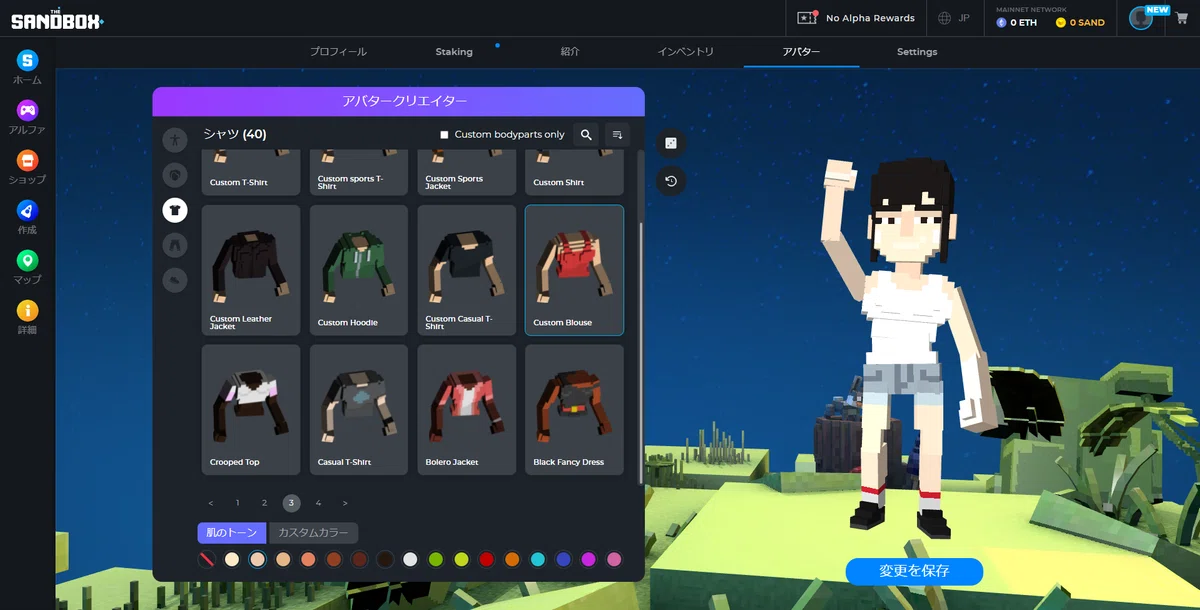Open the マップ map pin icon
Image resolution: width=1200 pixels, height=610 pixels.
pos(27,260)
